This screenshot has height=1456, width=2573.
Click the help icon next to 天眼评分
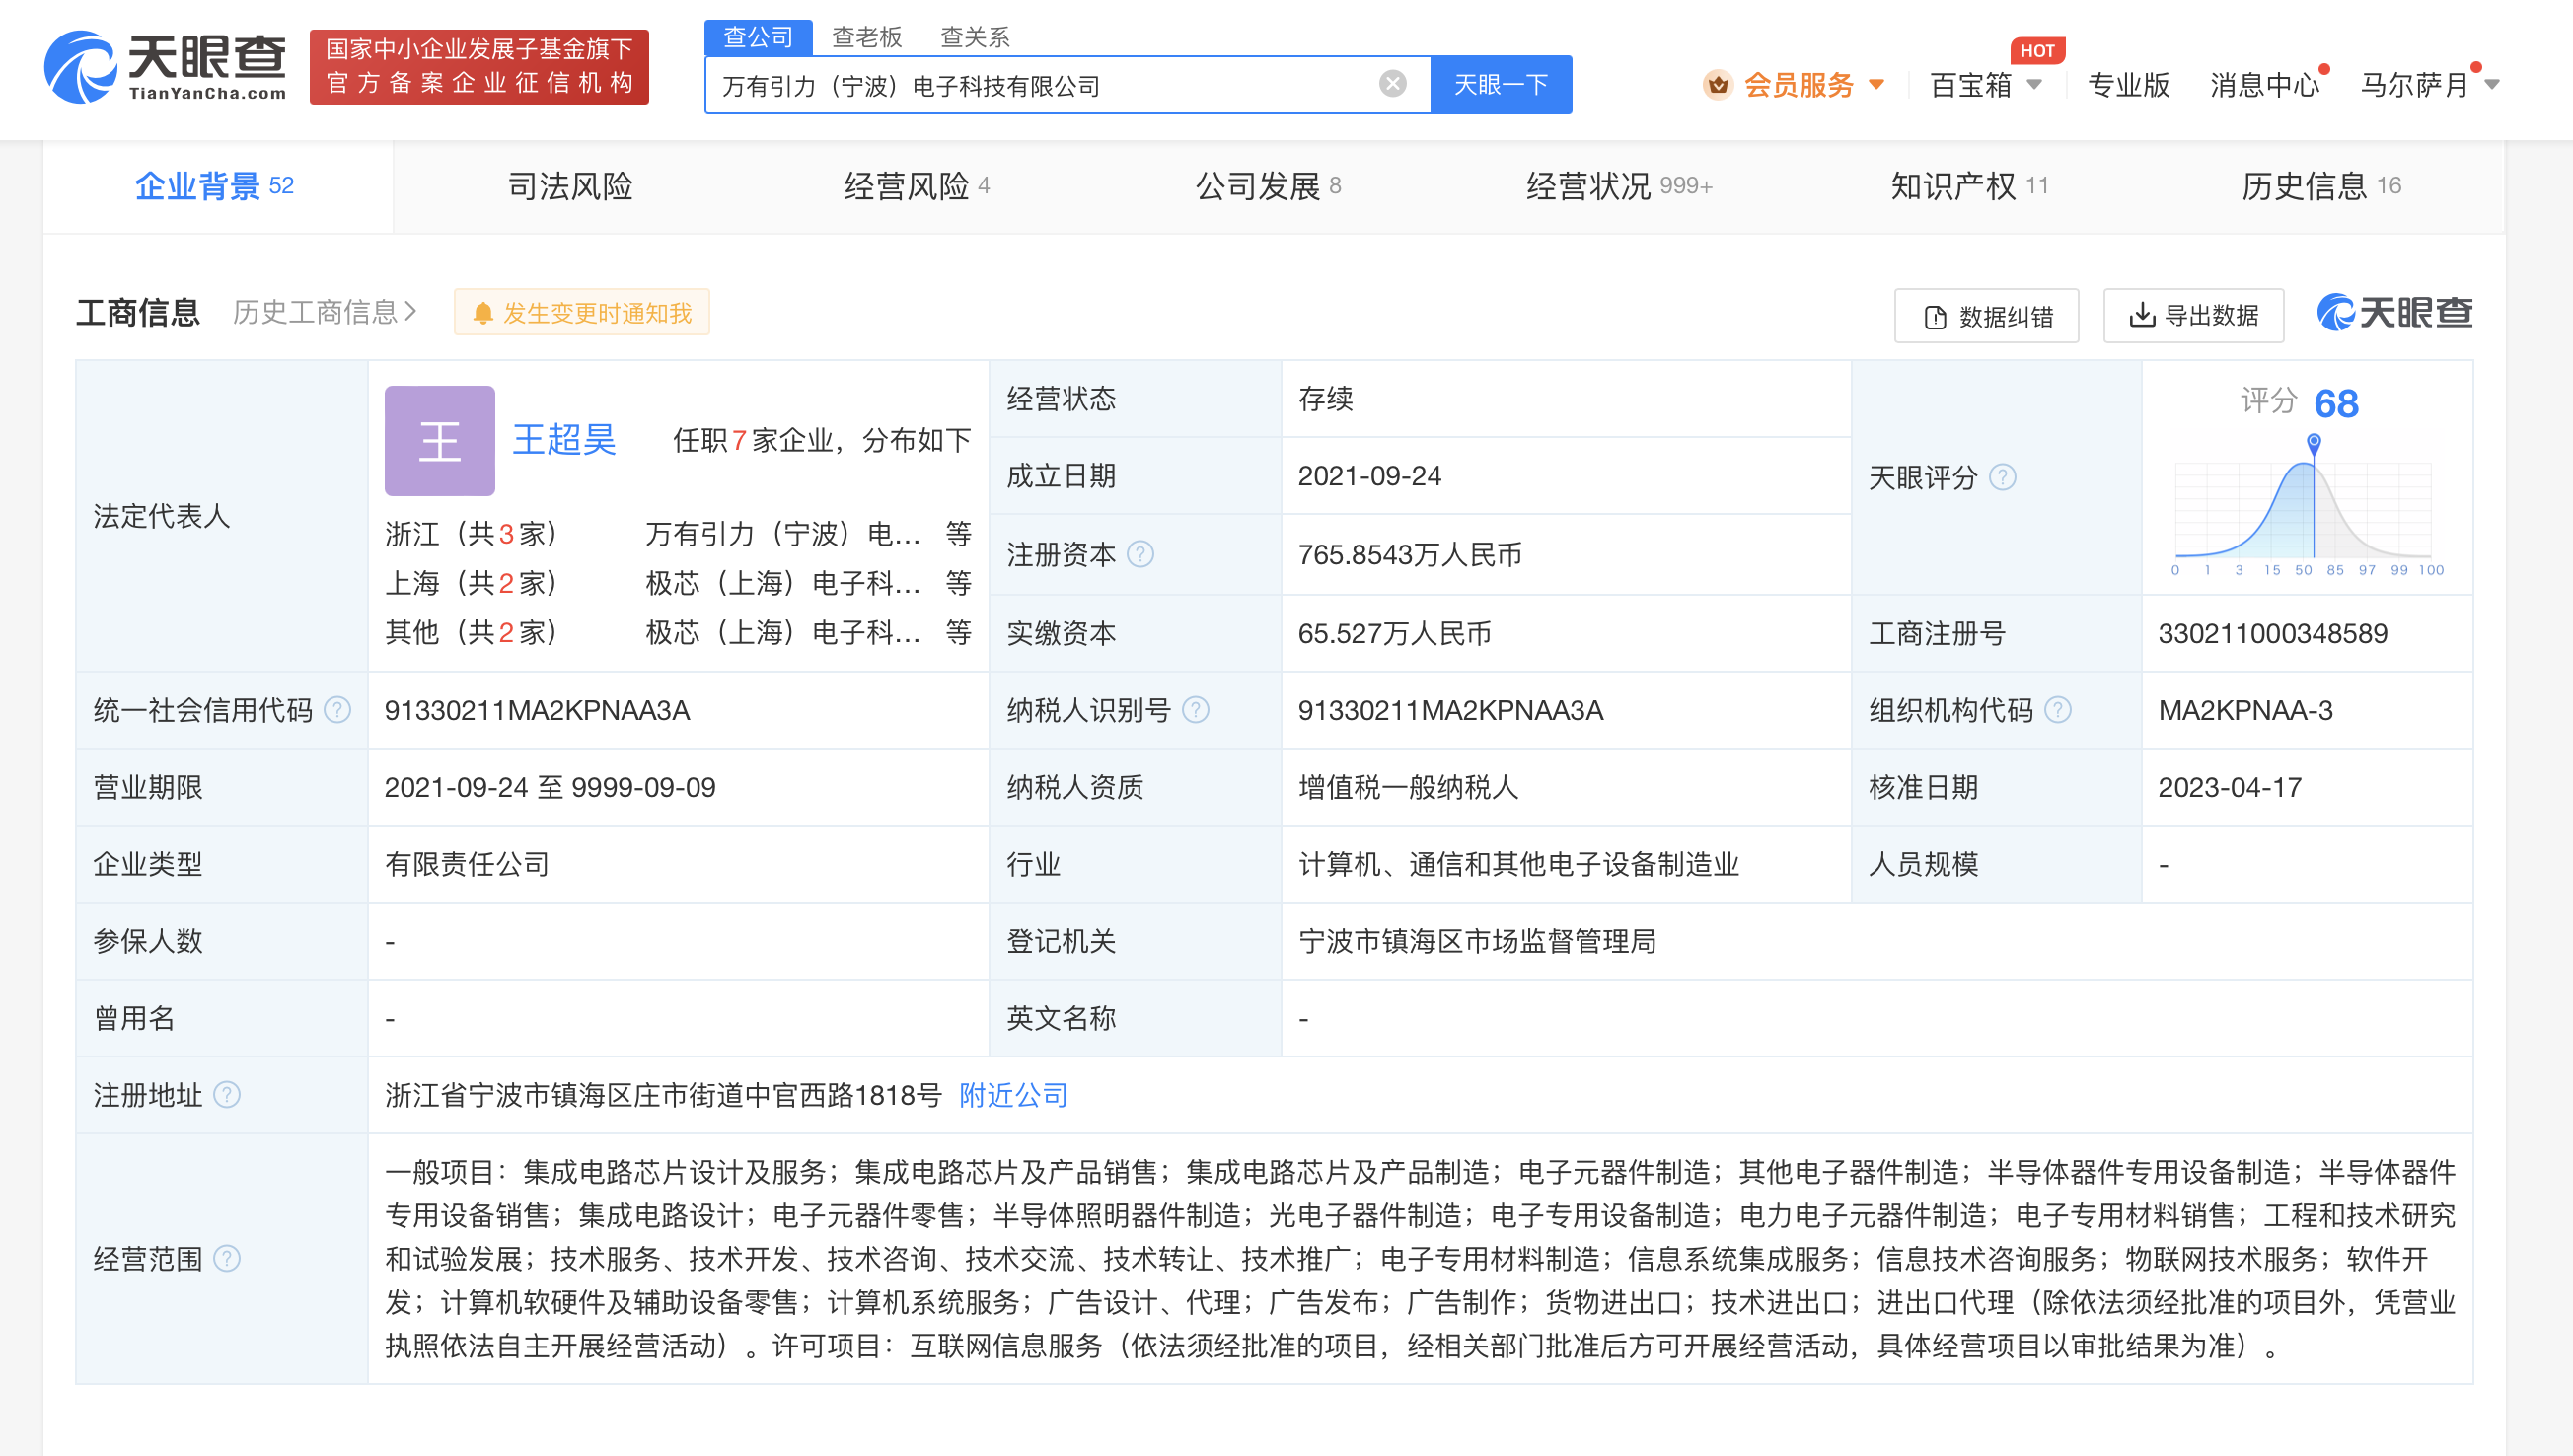[x=2003, y=477]
